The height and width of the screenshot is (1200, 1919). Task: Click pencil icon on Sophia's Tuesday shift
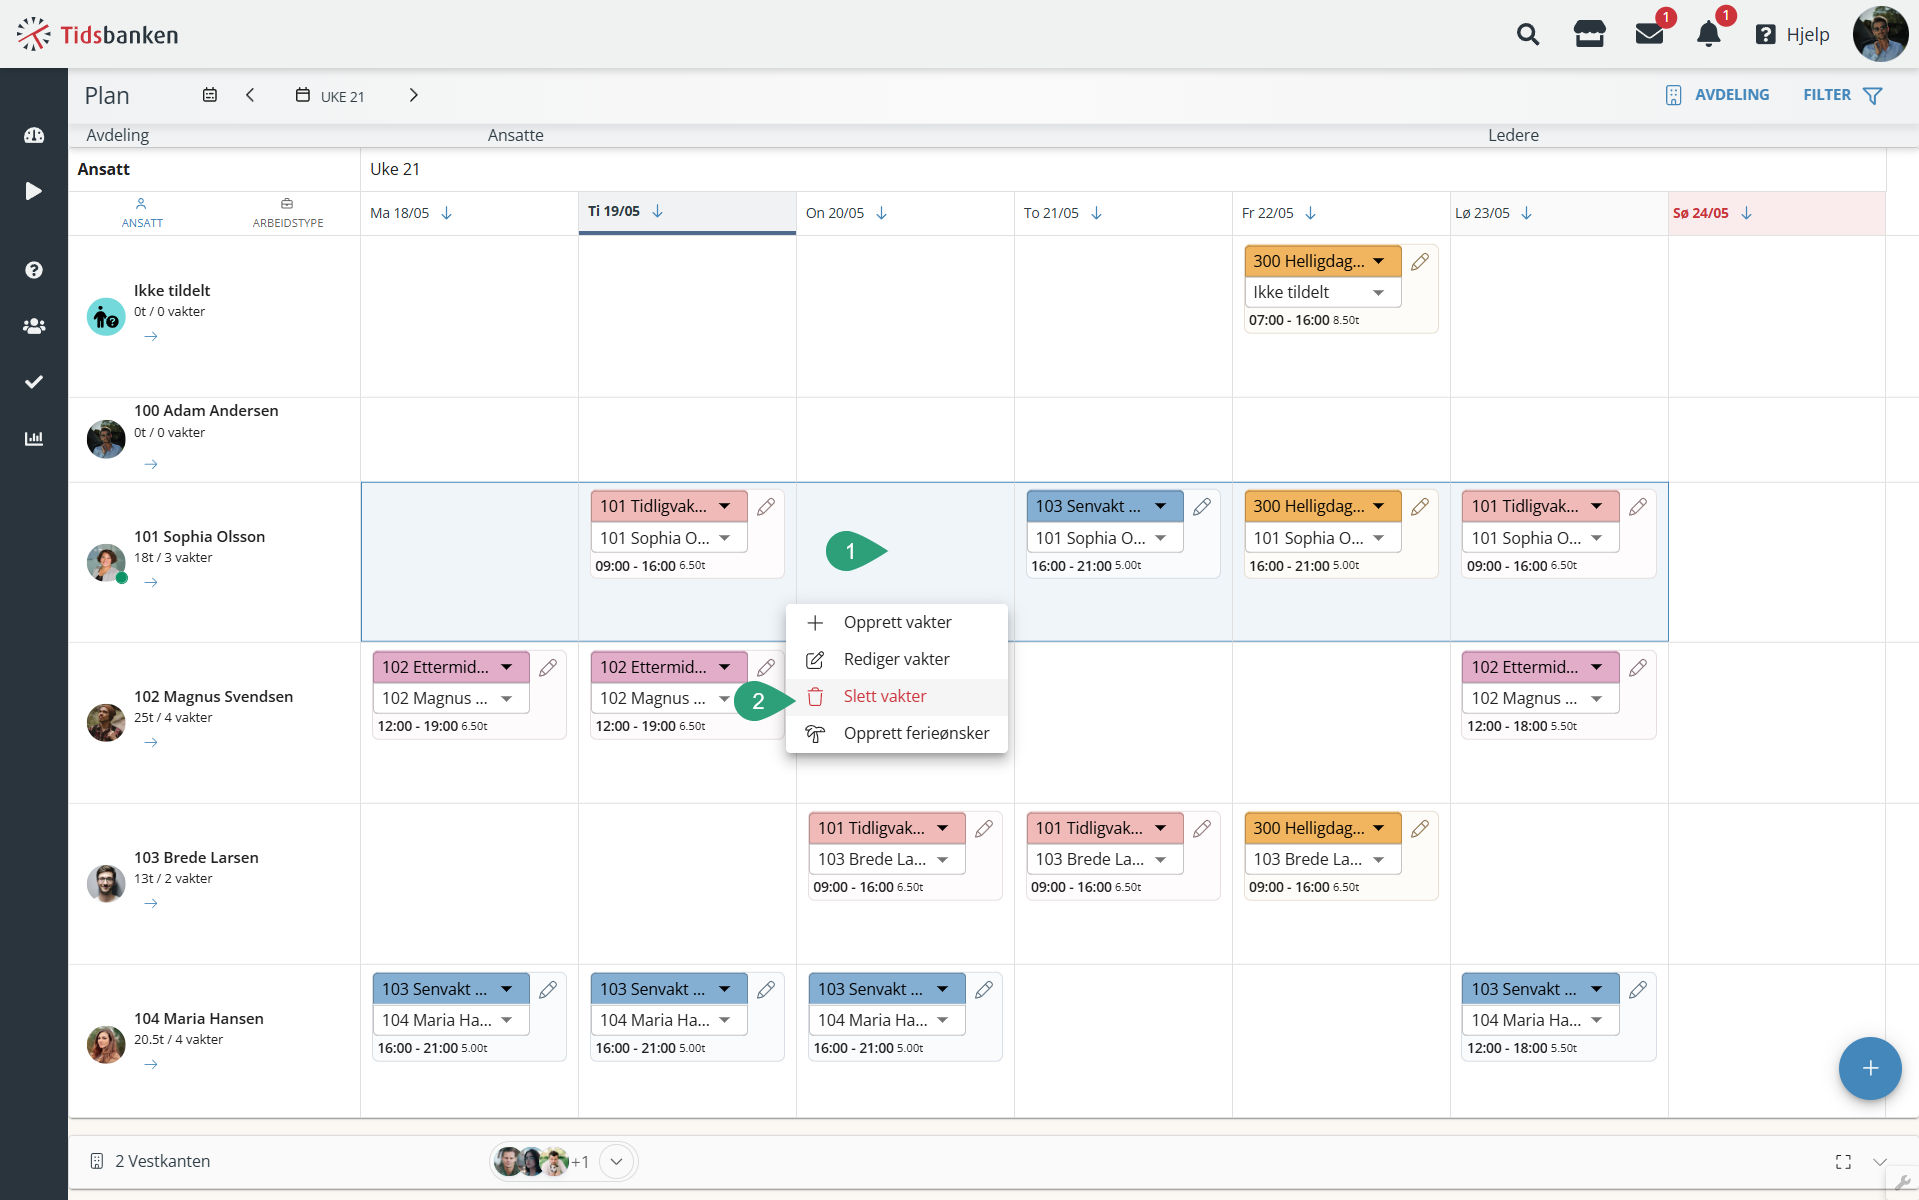766,507
